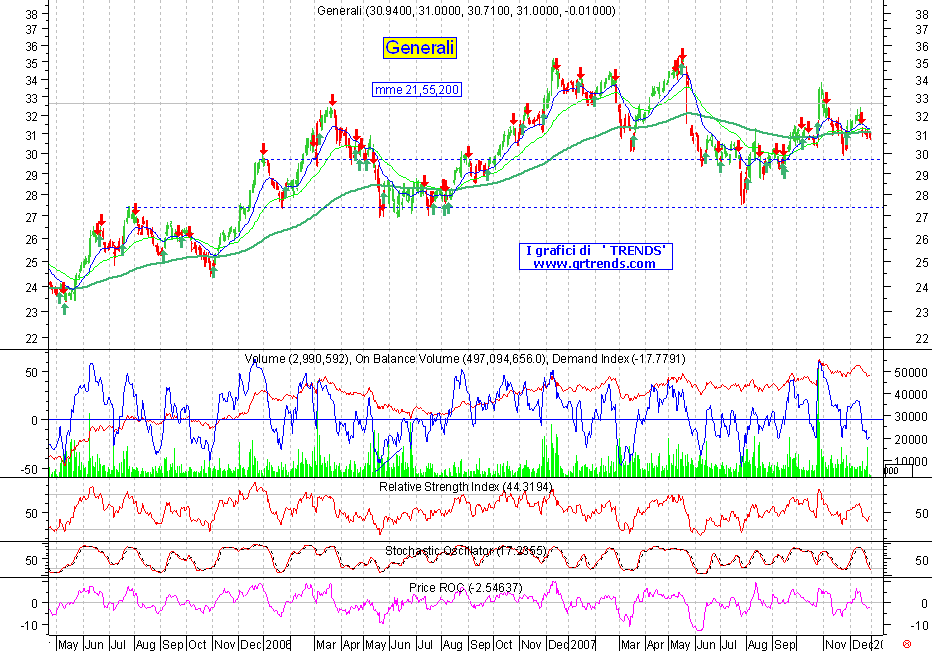
Task: Click the Relative Strength Index (44.3194) label
Action: [466, 486]
